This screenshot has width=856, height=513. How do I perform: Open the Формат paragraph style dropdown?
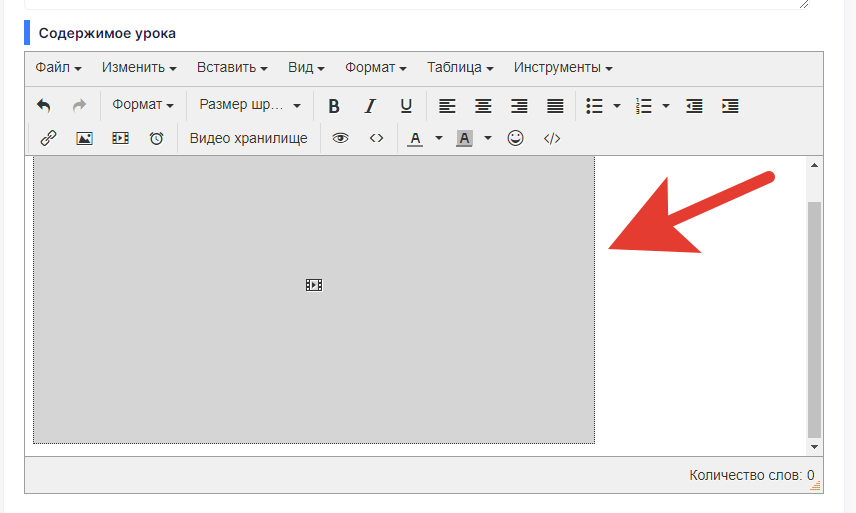(142, 105)
